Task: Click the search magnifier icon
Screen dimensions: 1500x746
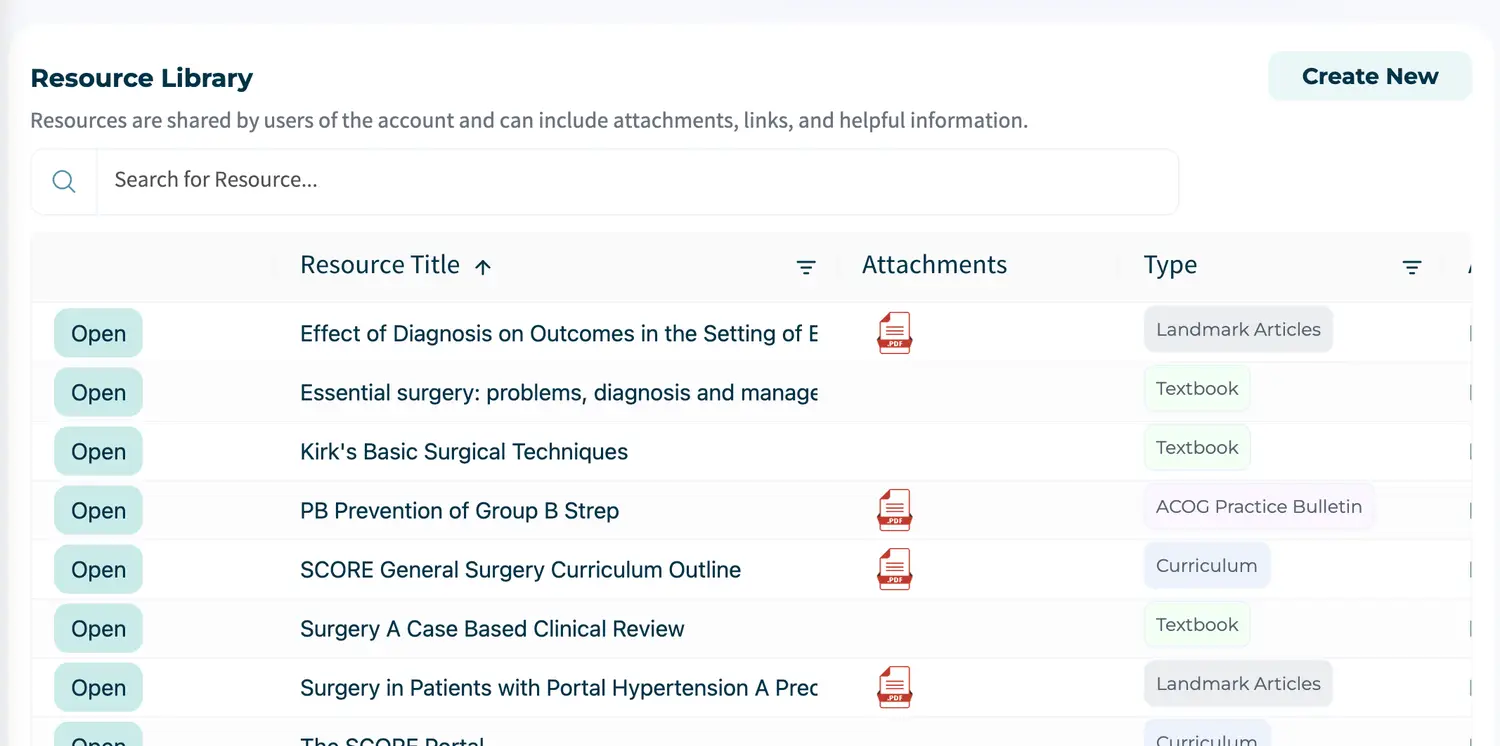Action: [64, 182]
